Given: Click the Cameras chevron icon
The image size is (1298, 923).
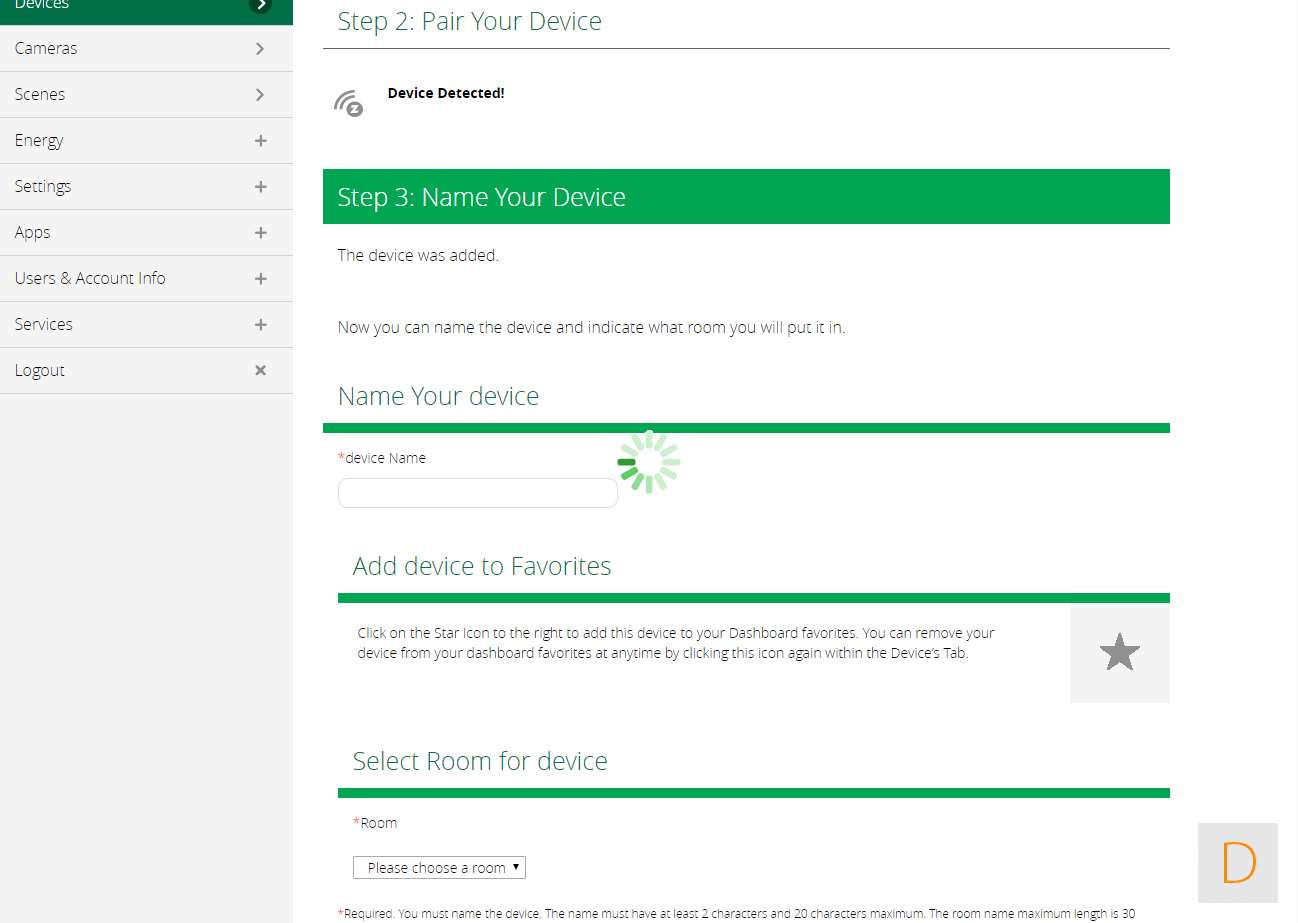Looking at the screenshot, I should (x=260, y=48).
